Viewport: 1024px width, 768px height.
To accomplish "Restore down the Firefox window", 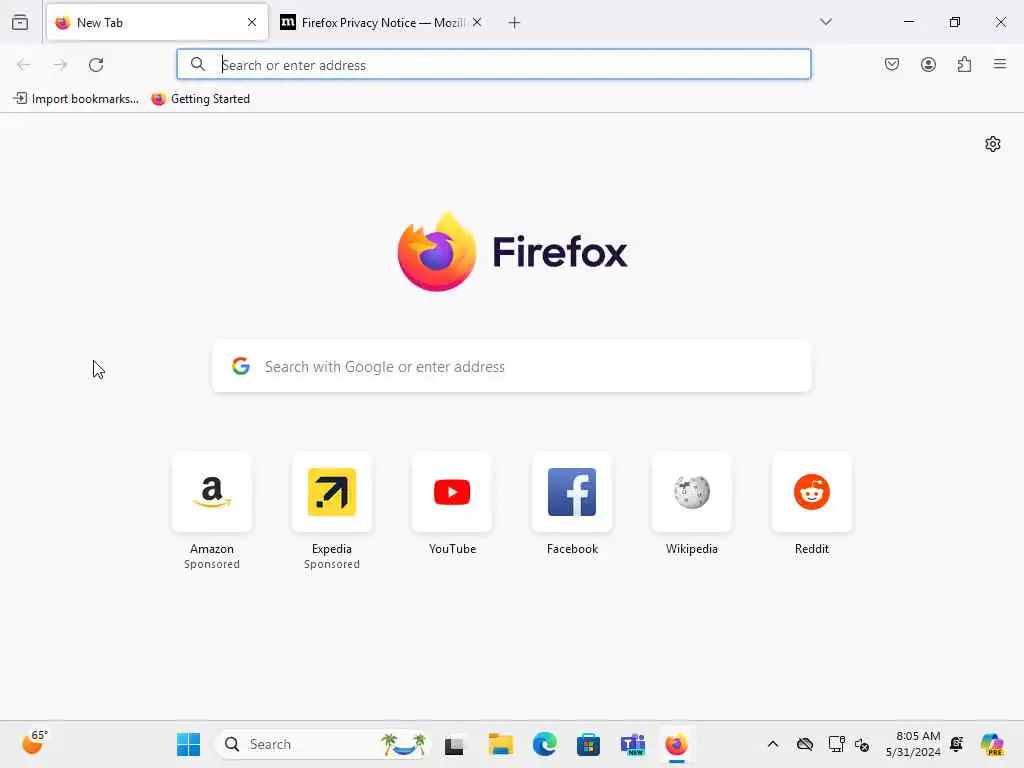I will click(955, 22).
